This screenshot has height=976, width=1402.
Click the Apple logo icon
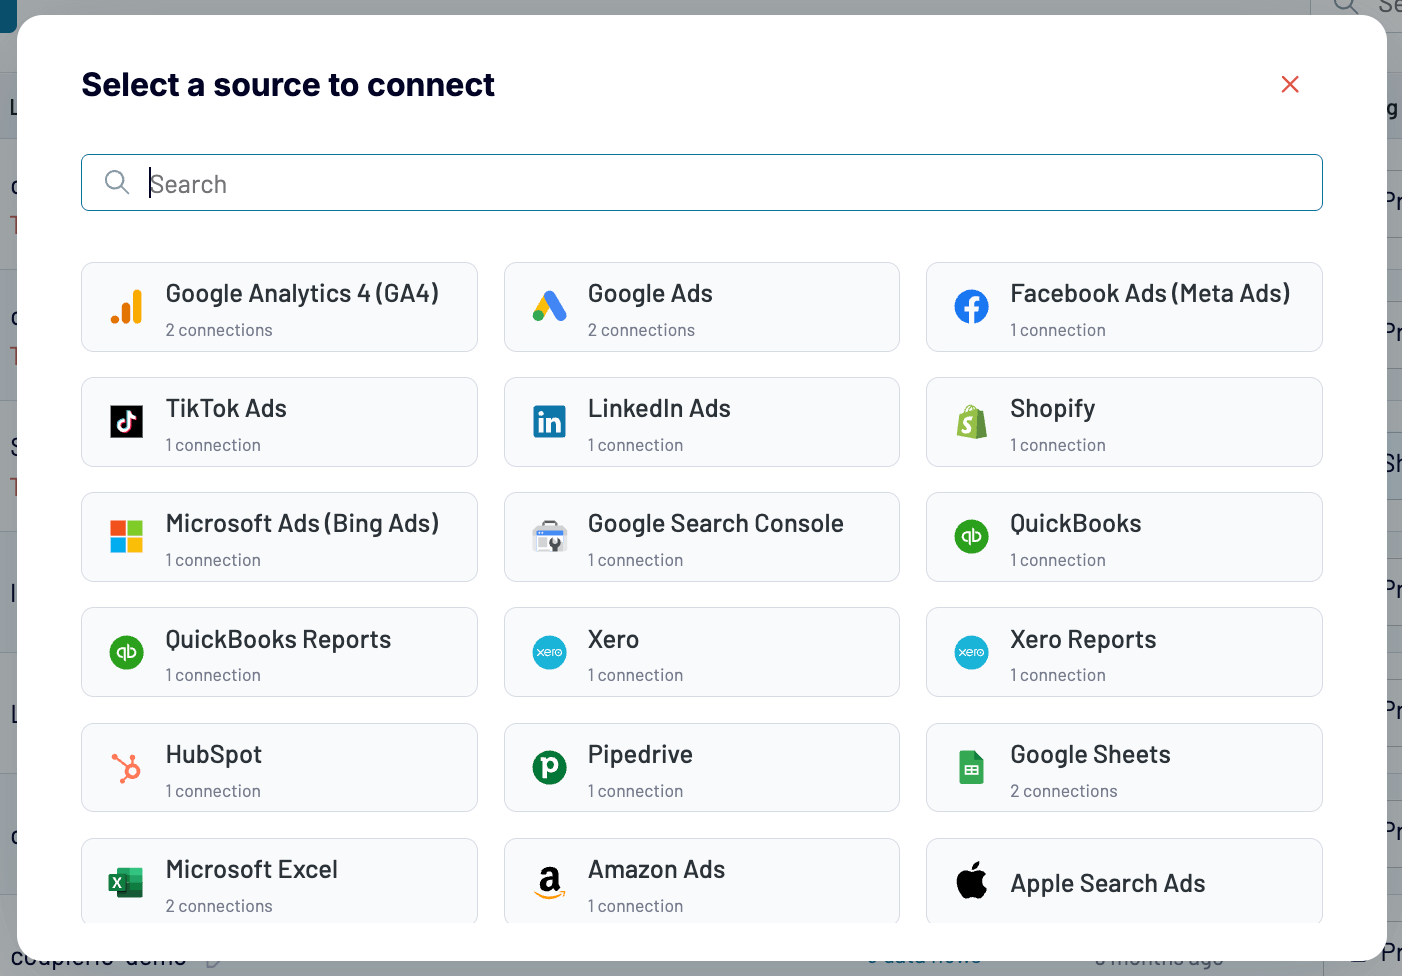pyautogui.click(x=971, y=882)
